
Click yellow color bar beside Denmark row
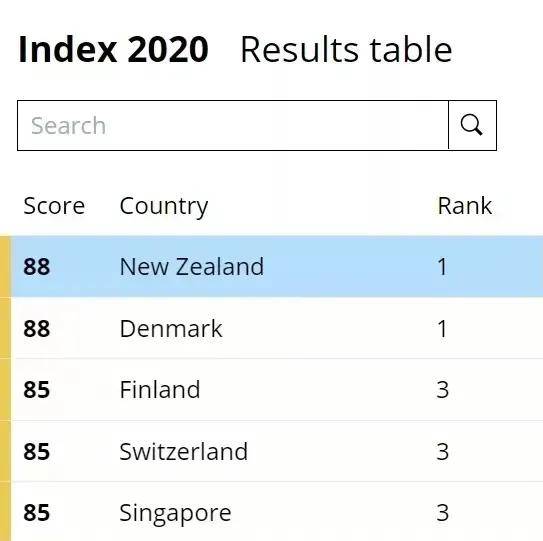tap(6, 328)
